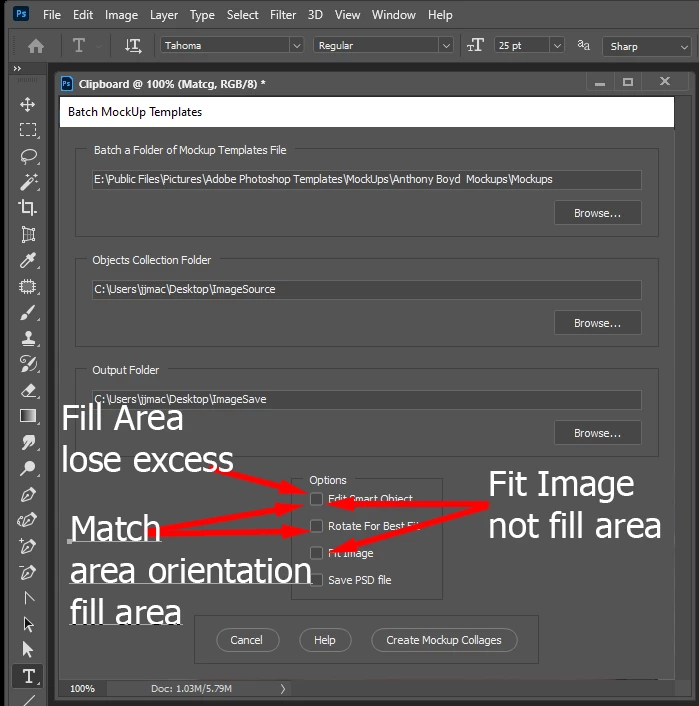Click the dialog Help button
This screenshot has height=706, width=699.
325,640
